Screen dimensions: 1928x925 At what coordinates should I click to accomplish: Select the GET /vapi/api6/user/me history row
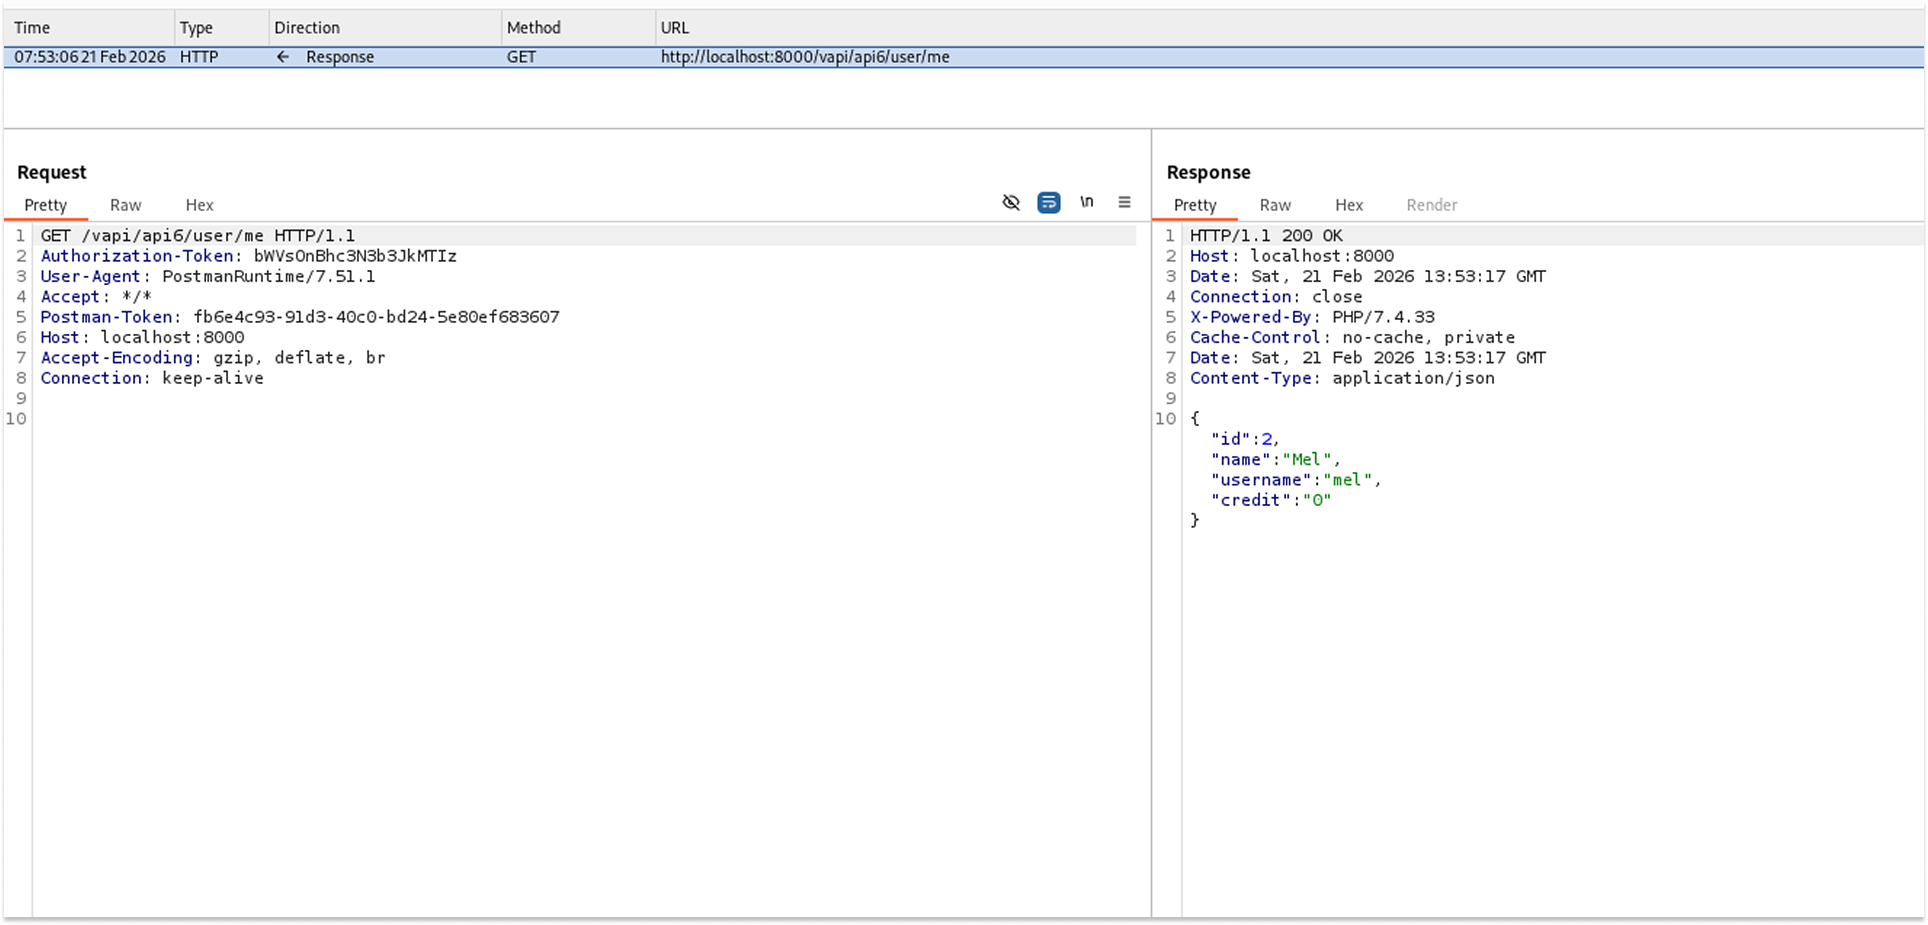tap(805, 57)
